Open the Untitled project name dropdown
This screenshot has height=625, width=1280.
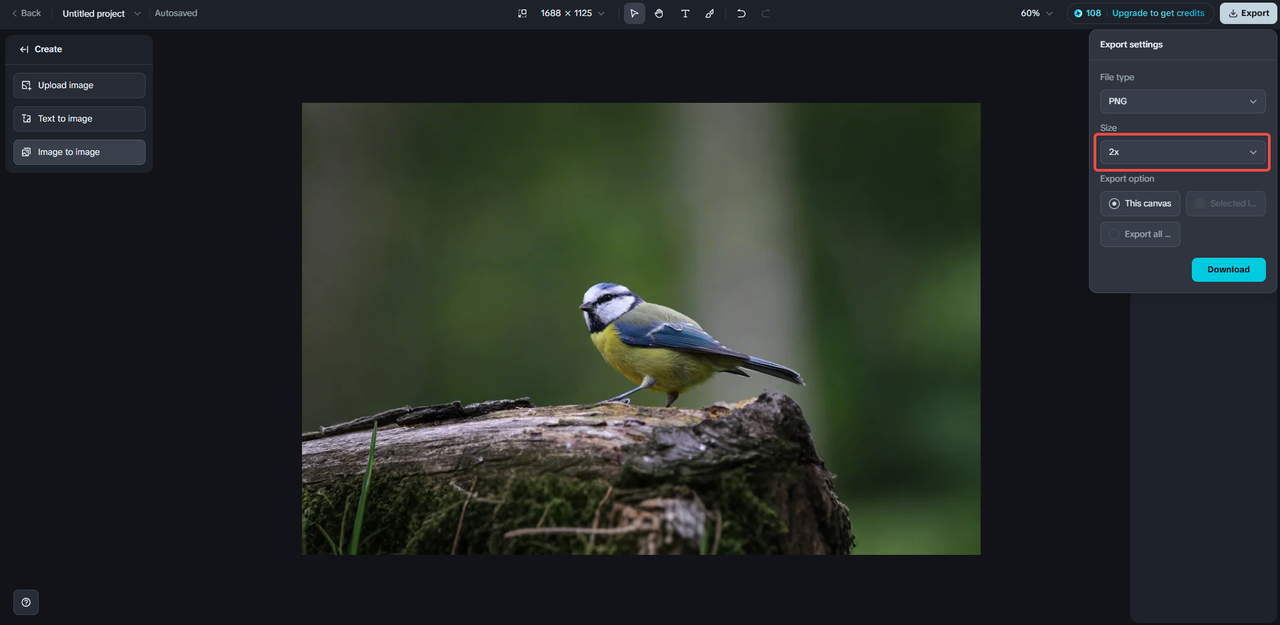click(x=101, y=13)
